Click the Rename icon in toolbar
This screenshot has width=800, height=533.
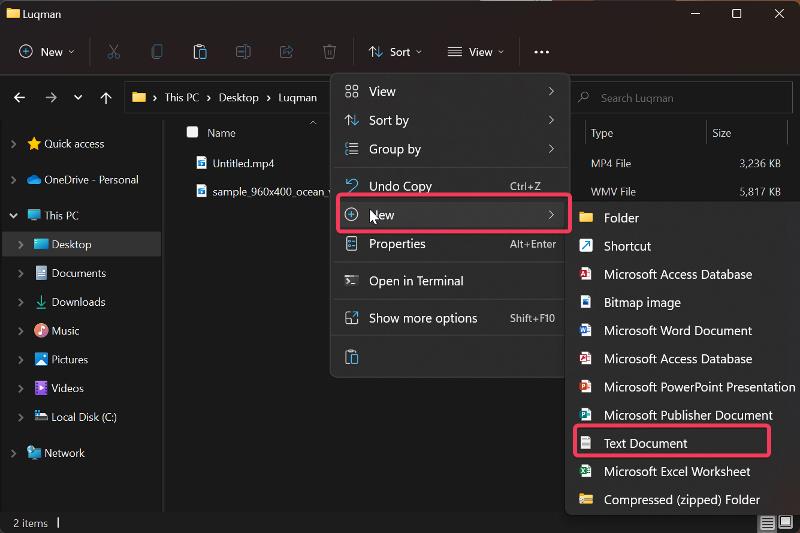coord(243,52)
